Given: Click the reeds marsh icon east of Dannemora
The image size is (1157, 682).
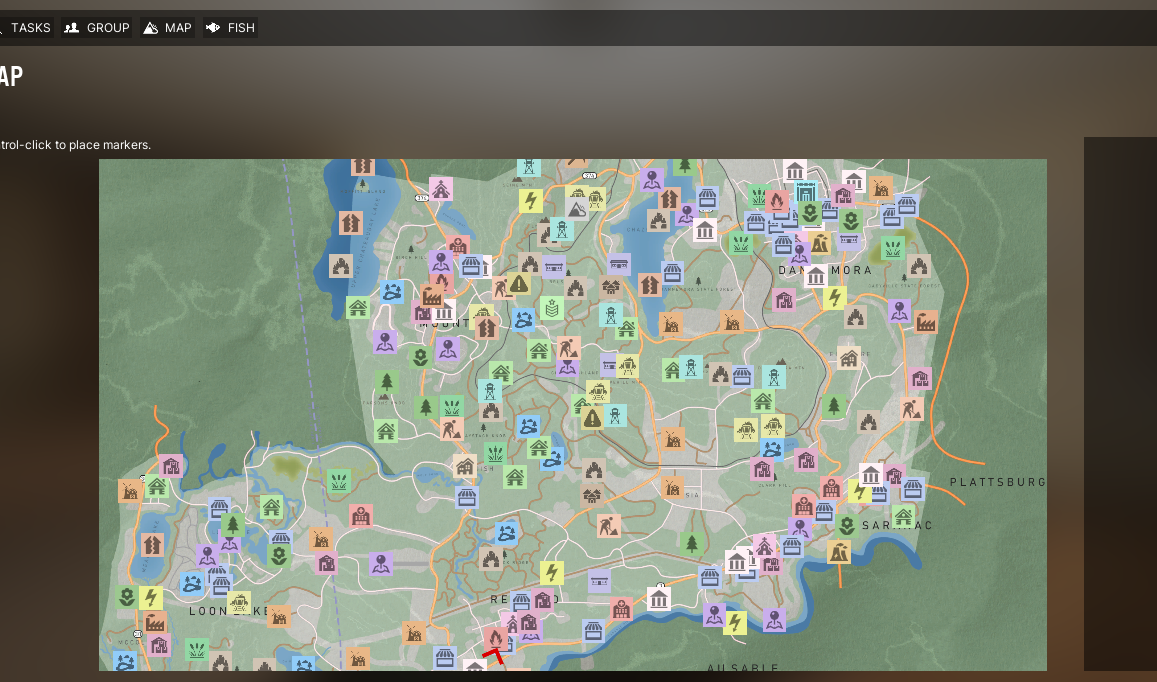Looking at the screenshot, I should click(x=893, y=248).
